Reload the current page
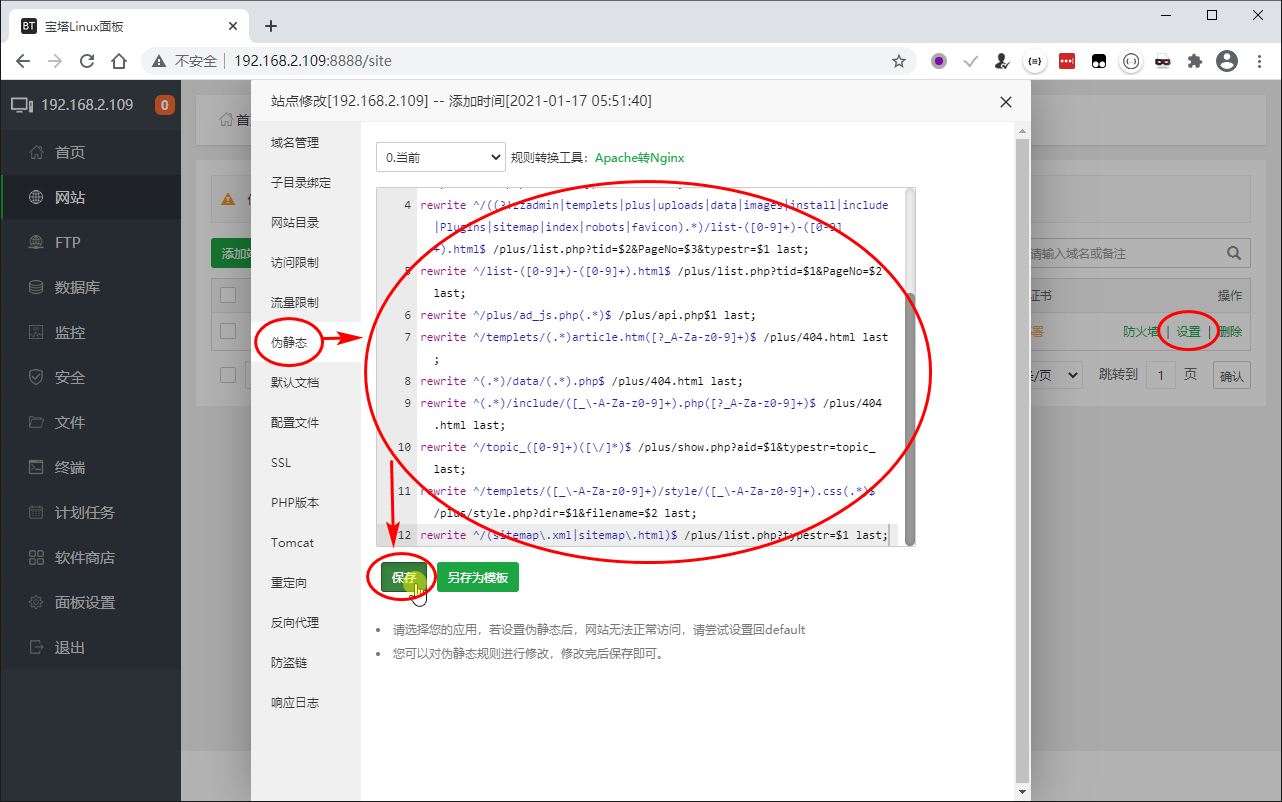This screenshot has height=802, width=1282. pos(87,61)
